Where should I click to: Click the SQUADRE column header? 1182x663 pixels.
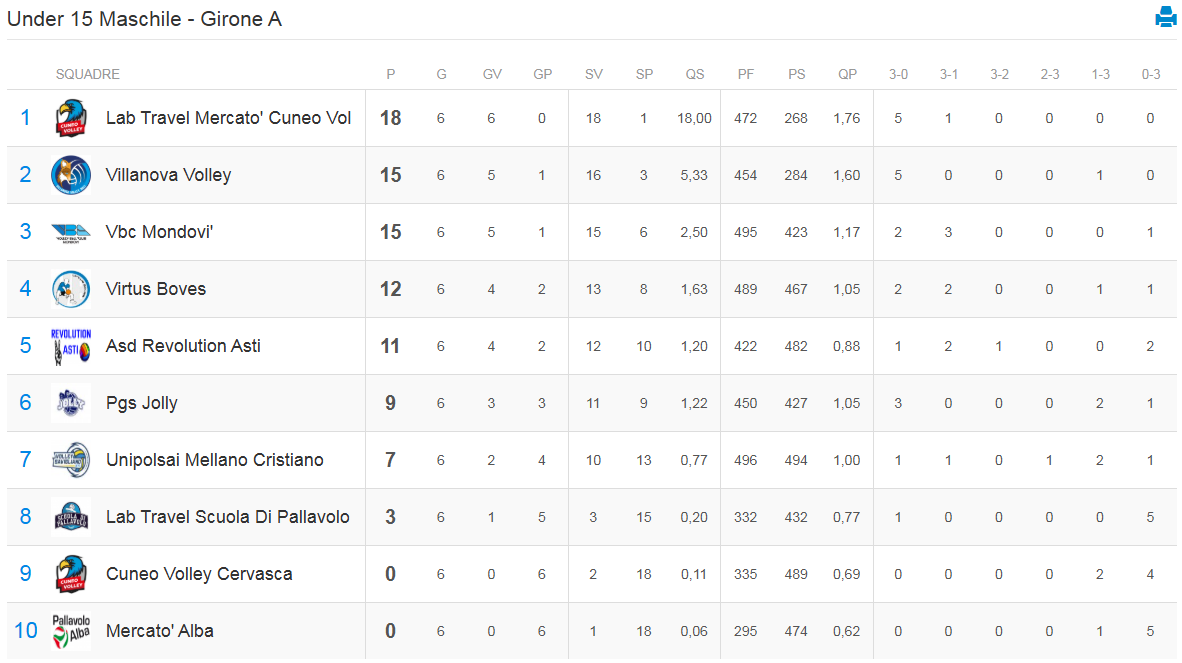click(x=88, y=74)
